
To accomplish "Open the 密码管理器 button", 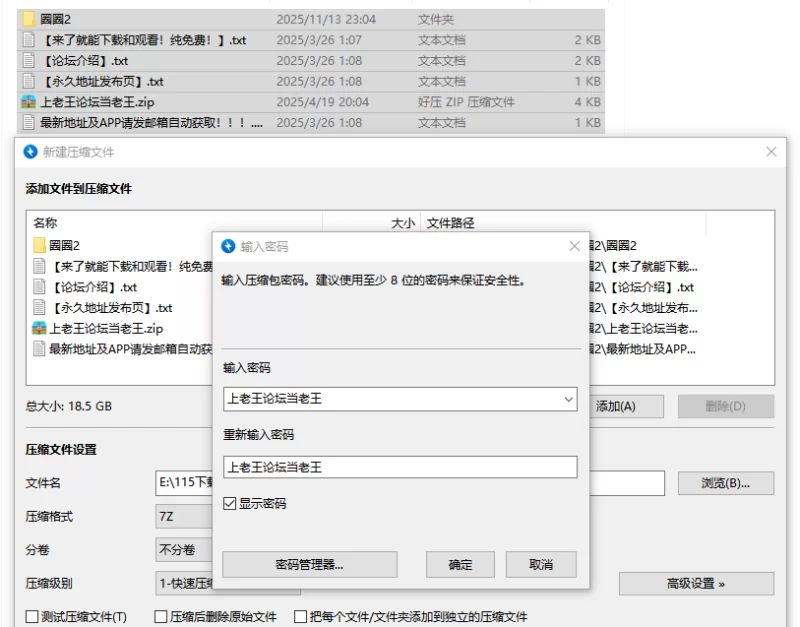I will [309, 564].
